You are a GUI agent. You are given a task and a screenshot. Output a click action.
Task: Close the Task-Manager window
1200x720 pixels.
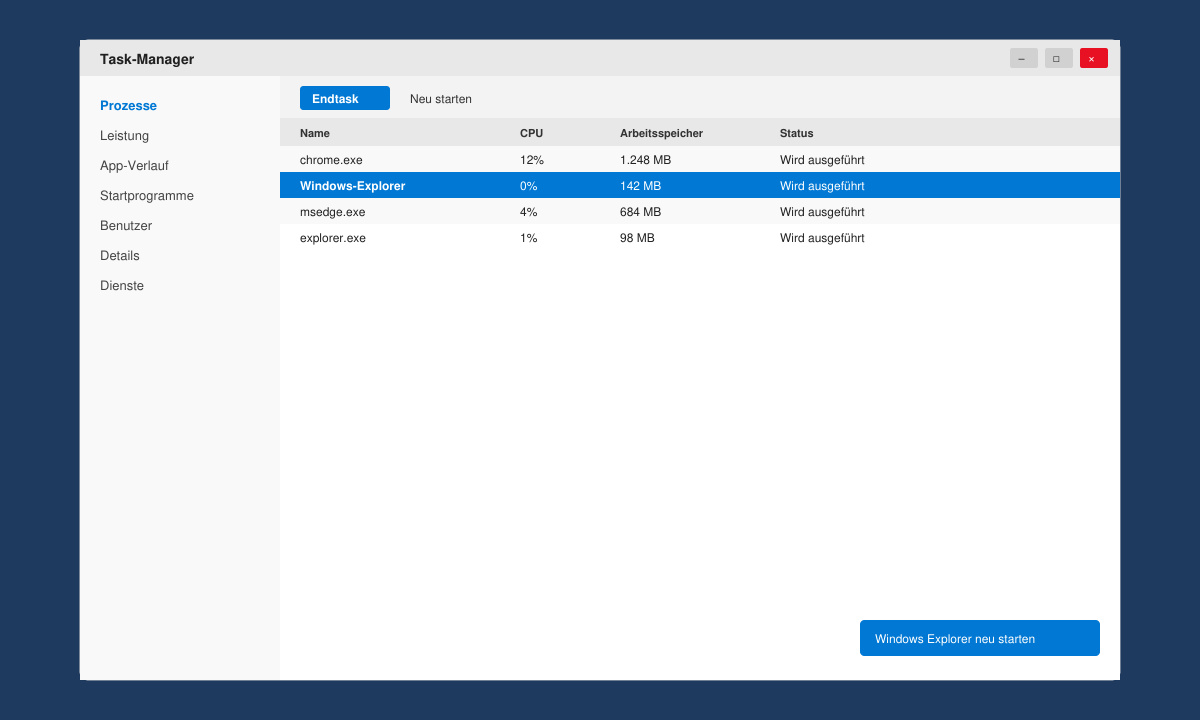1094,58
